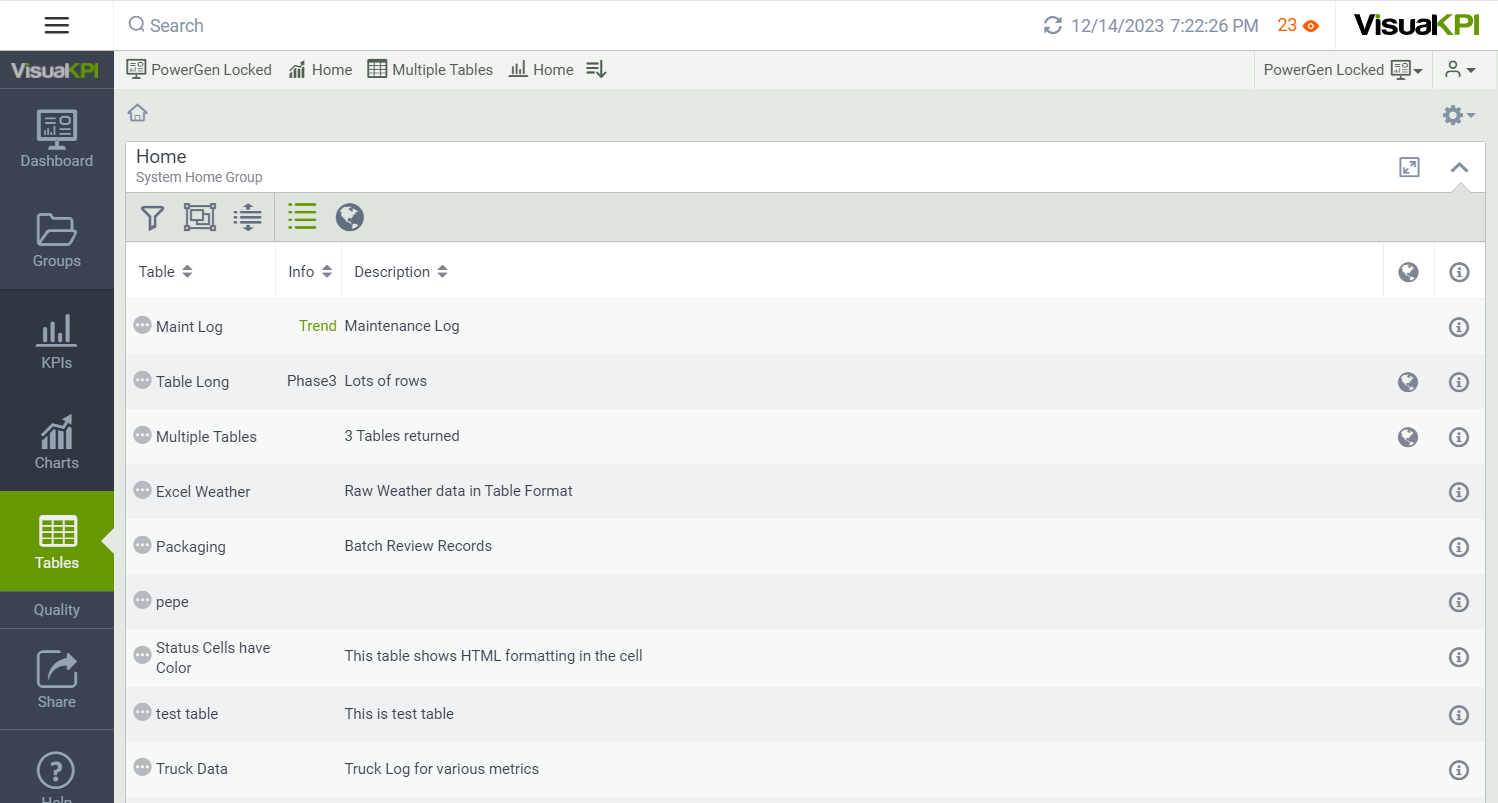Open the settings gear dropdown
The width and height of the screenshot is (1498, 803).
[x=1458, y=116]
